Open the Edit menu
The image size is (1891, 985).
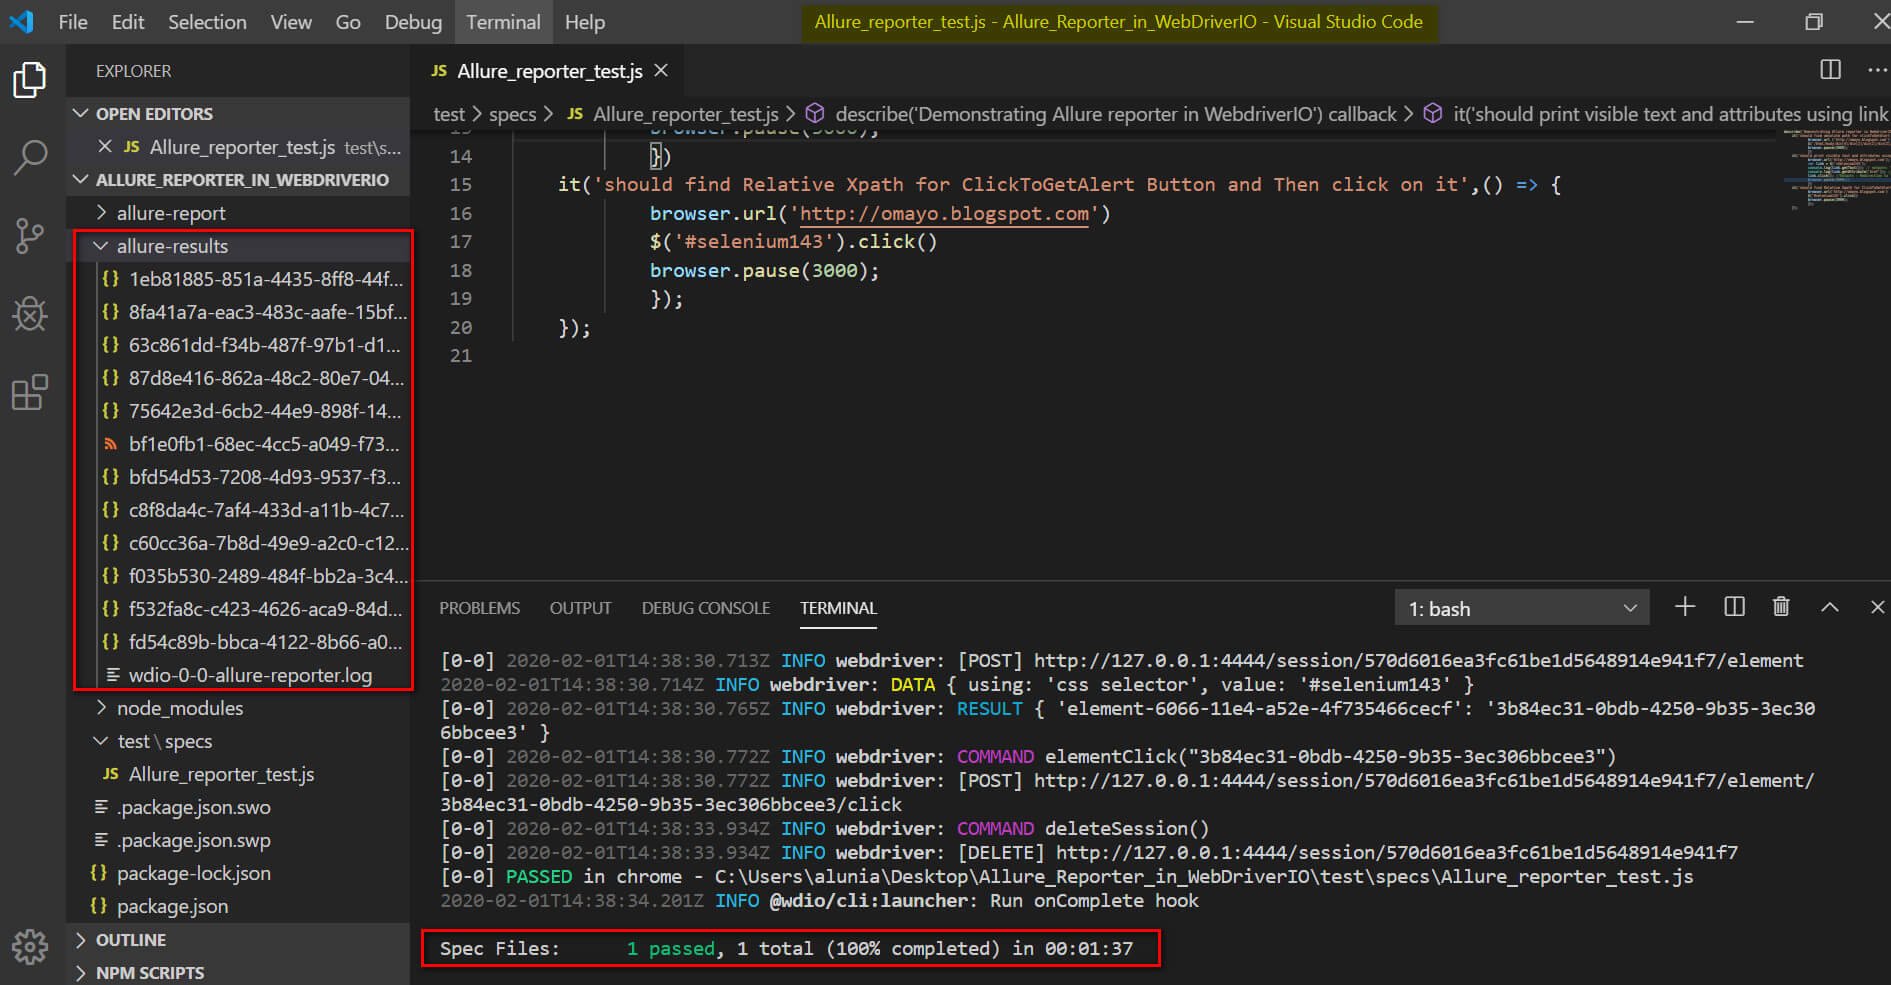click(x=128, y=22)
